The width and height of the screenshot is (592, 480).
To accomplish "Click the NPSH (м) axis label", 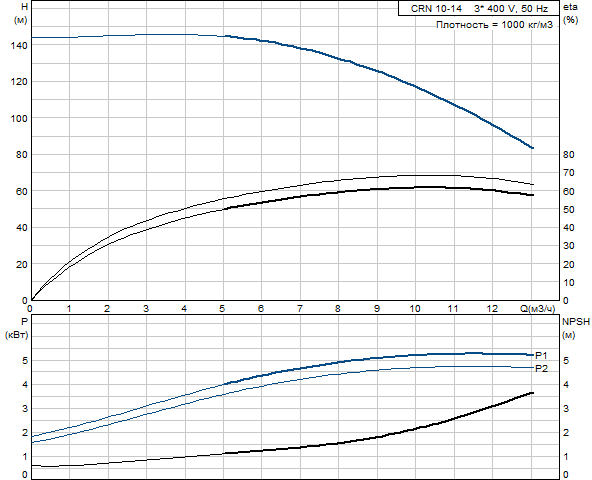I will pyautogui.click(x=576, y=328).
